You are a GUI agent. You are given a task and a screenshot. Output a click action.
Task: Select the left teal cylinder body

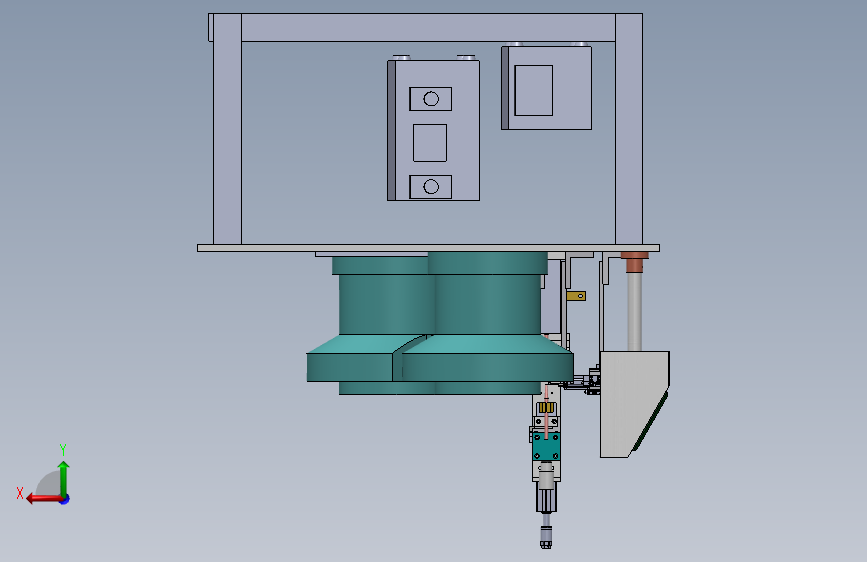[x=385, y=304]
